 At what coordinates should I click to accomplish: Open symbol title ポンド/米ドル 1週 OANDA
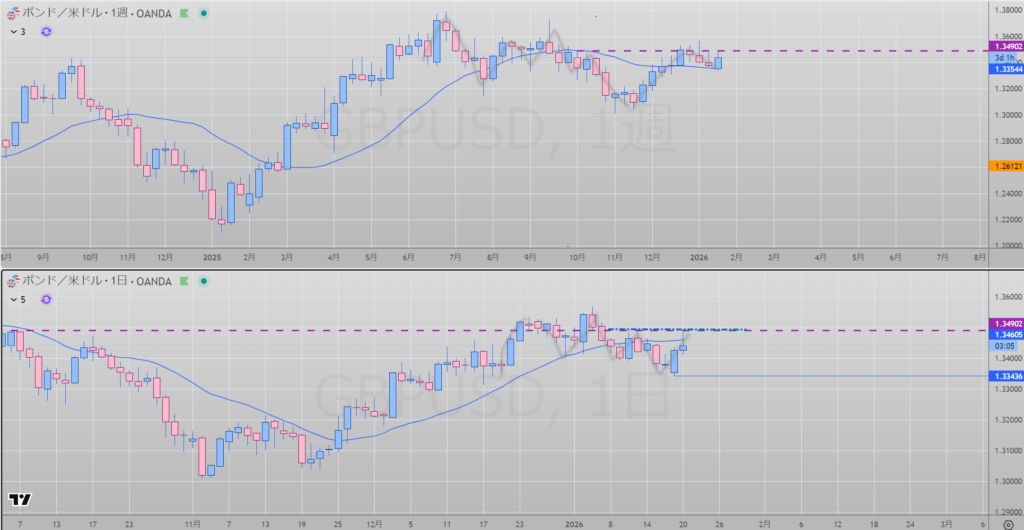pos(98,14)
